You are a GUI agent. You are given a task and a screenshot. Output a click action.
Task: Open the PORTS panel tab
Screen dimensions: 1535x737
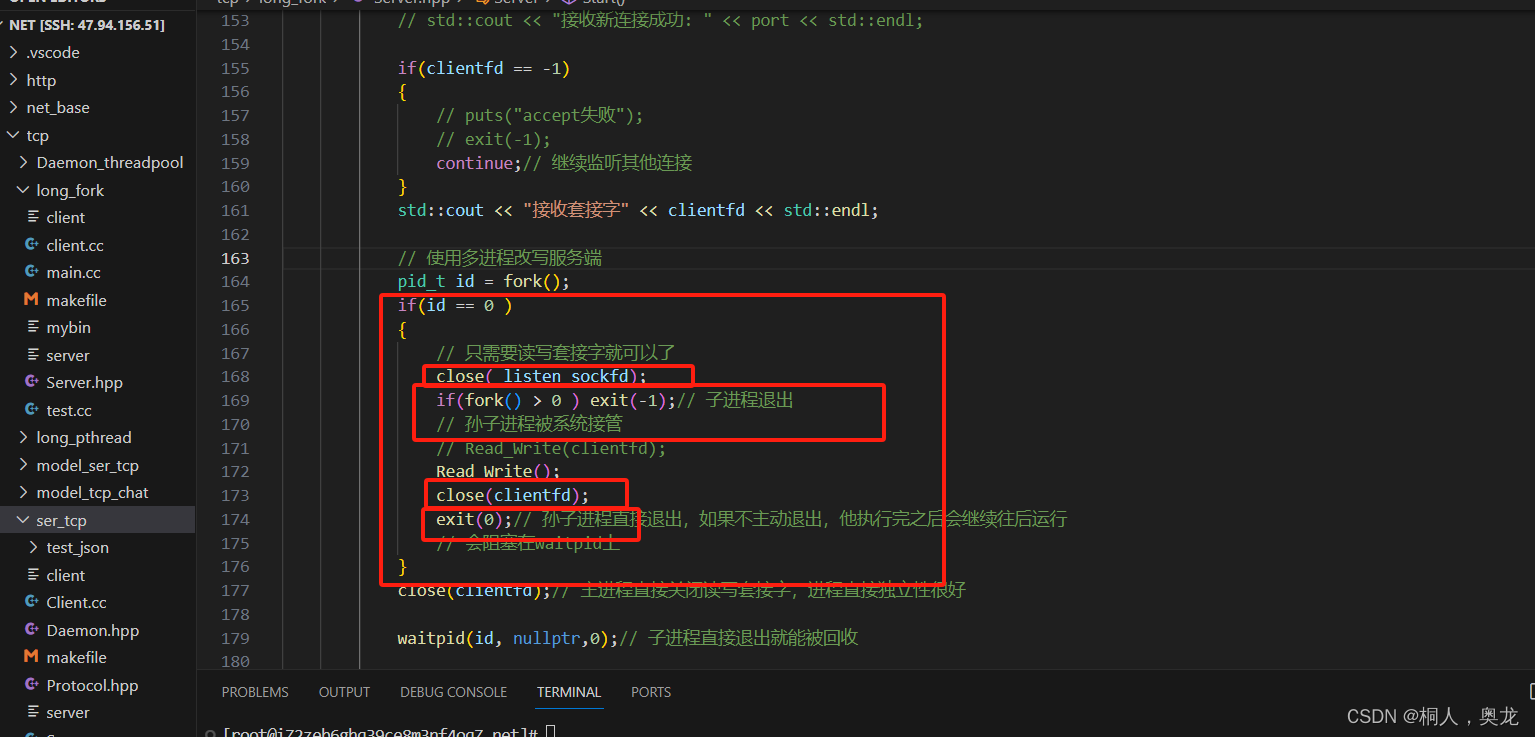click(651, 692)
